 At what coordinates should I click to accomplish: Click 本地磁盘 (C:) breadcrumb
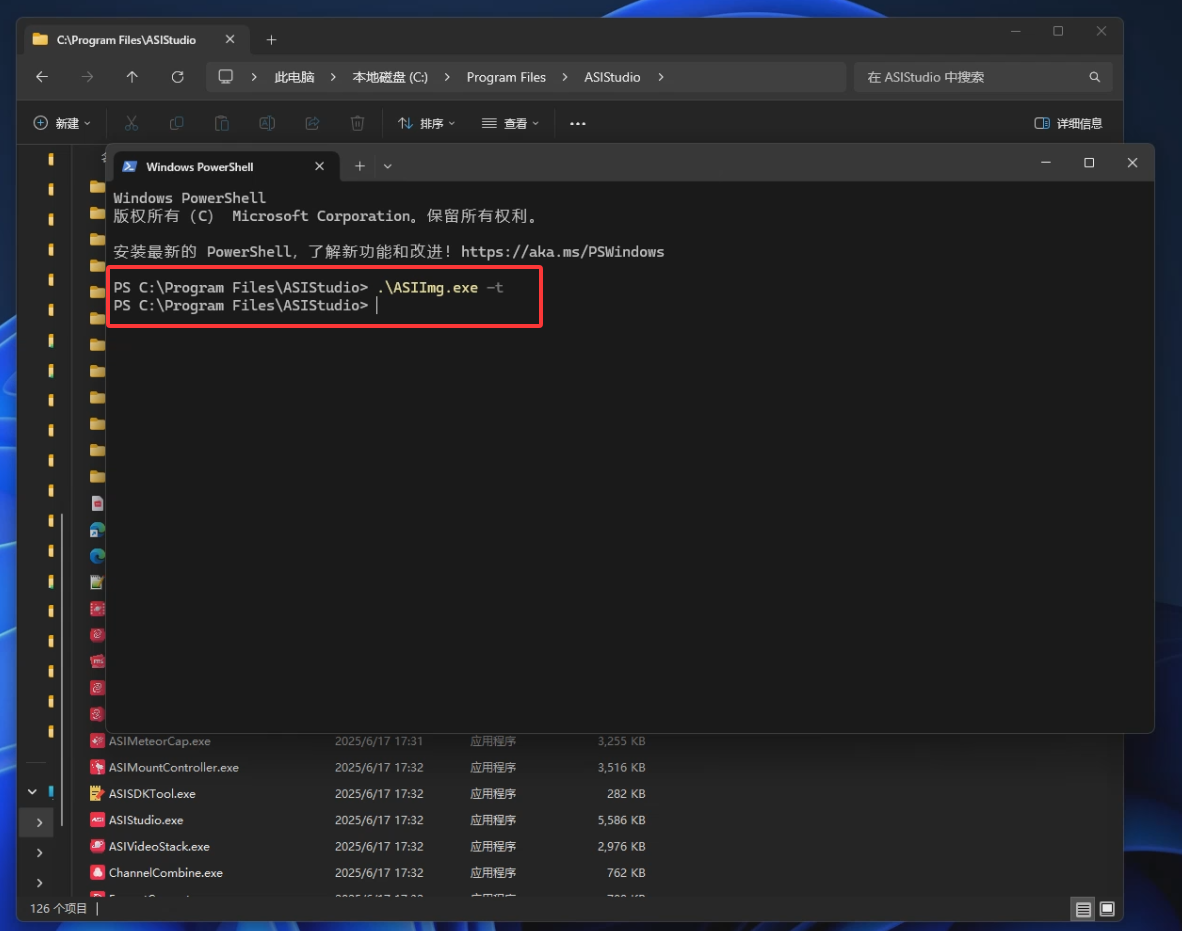pos(390,77)
